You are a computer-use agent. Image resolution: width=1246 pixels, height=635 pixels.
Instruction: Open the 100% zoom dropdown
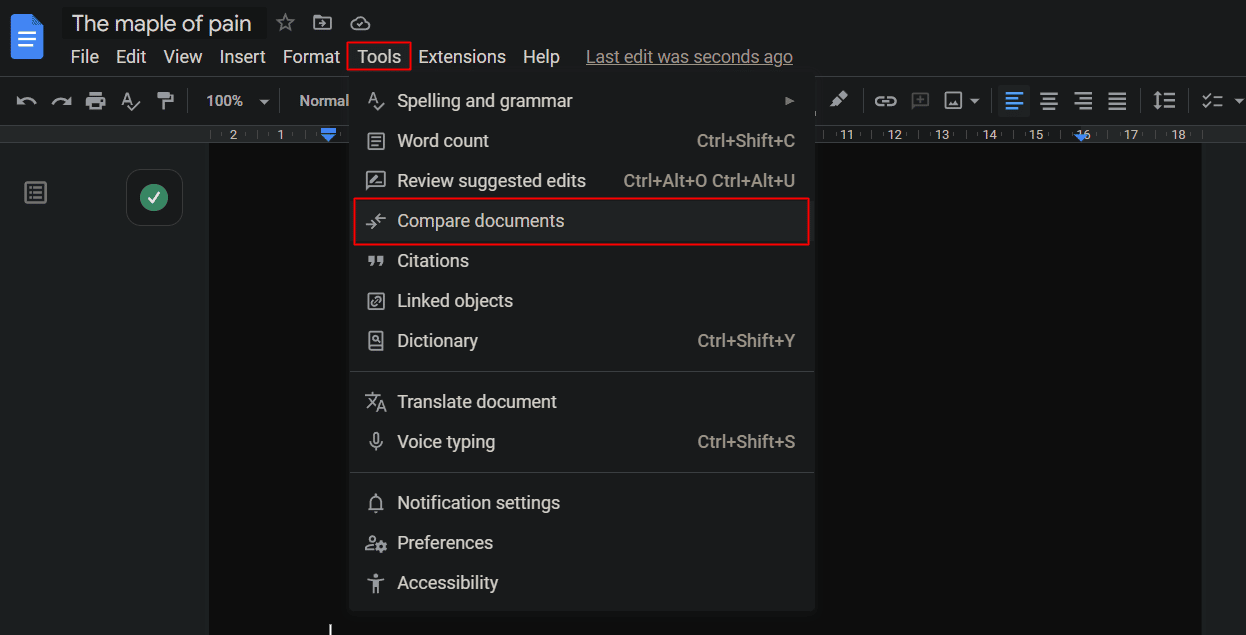coord(237,101)
